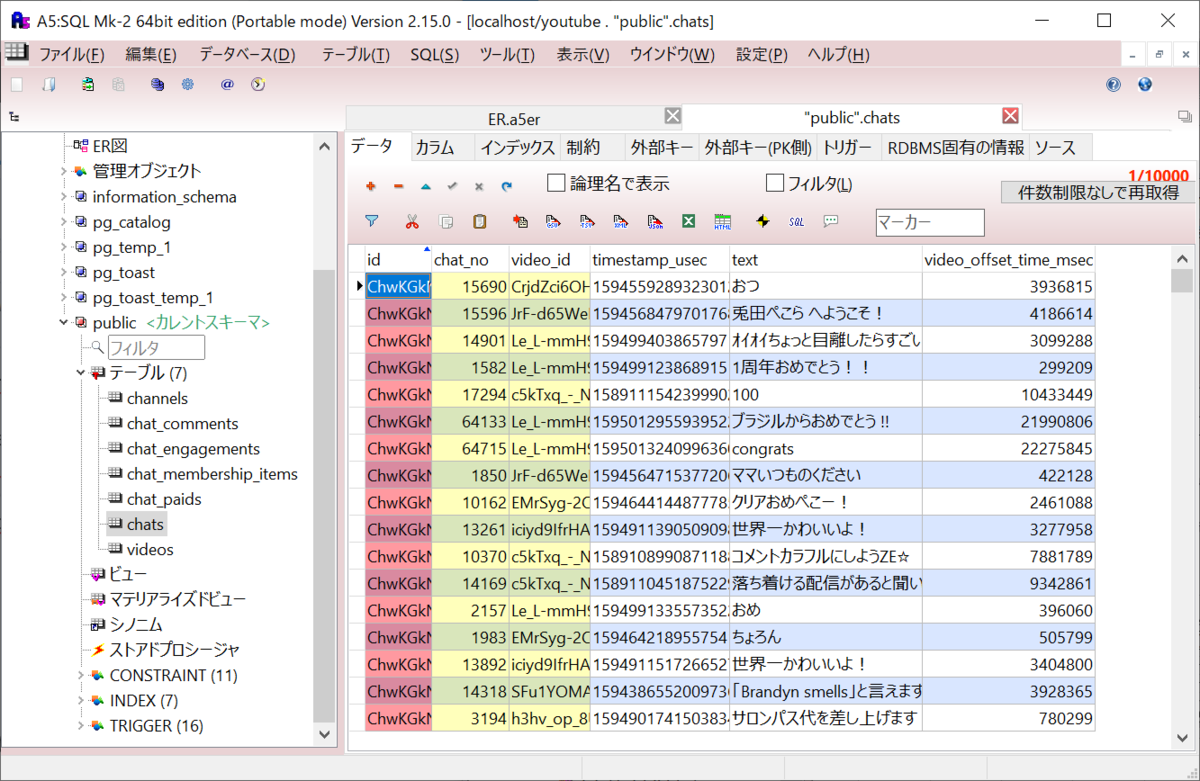The height and width of the screenshot is (781, 1200).
Task: Click the SQL icon in the data toolbar
Action: 795,222
